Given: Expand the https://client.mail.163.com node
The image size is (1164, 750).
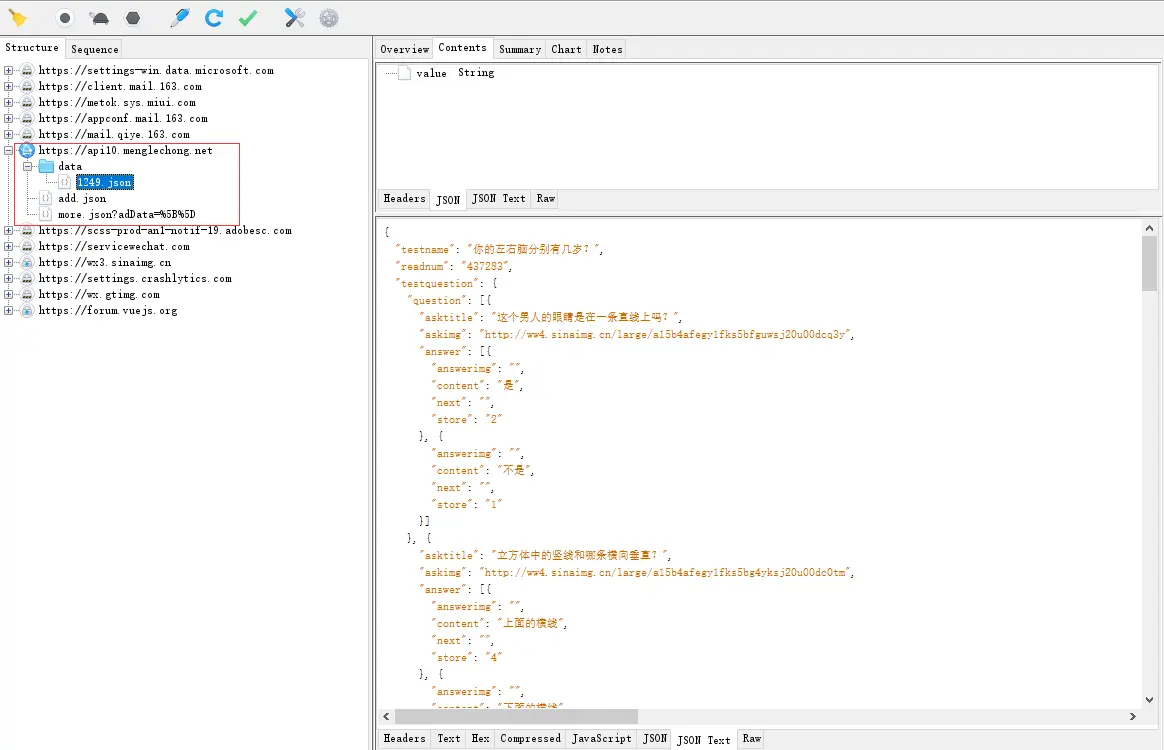Looking at the screenshot, I should tap(8, 86).
